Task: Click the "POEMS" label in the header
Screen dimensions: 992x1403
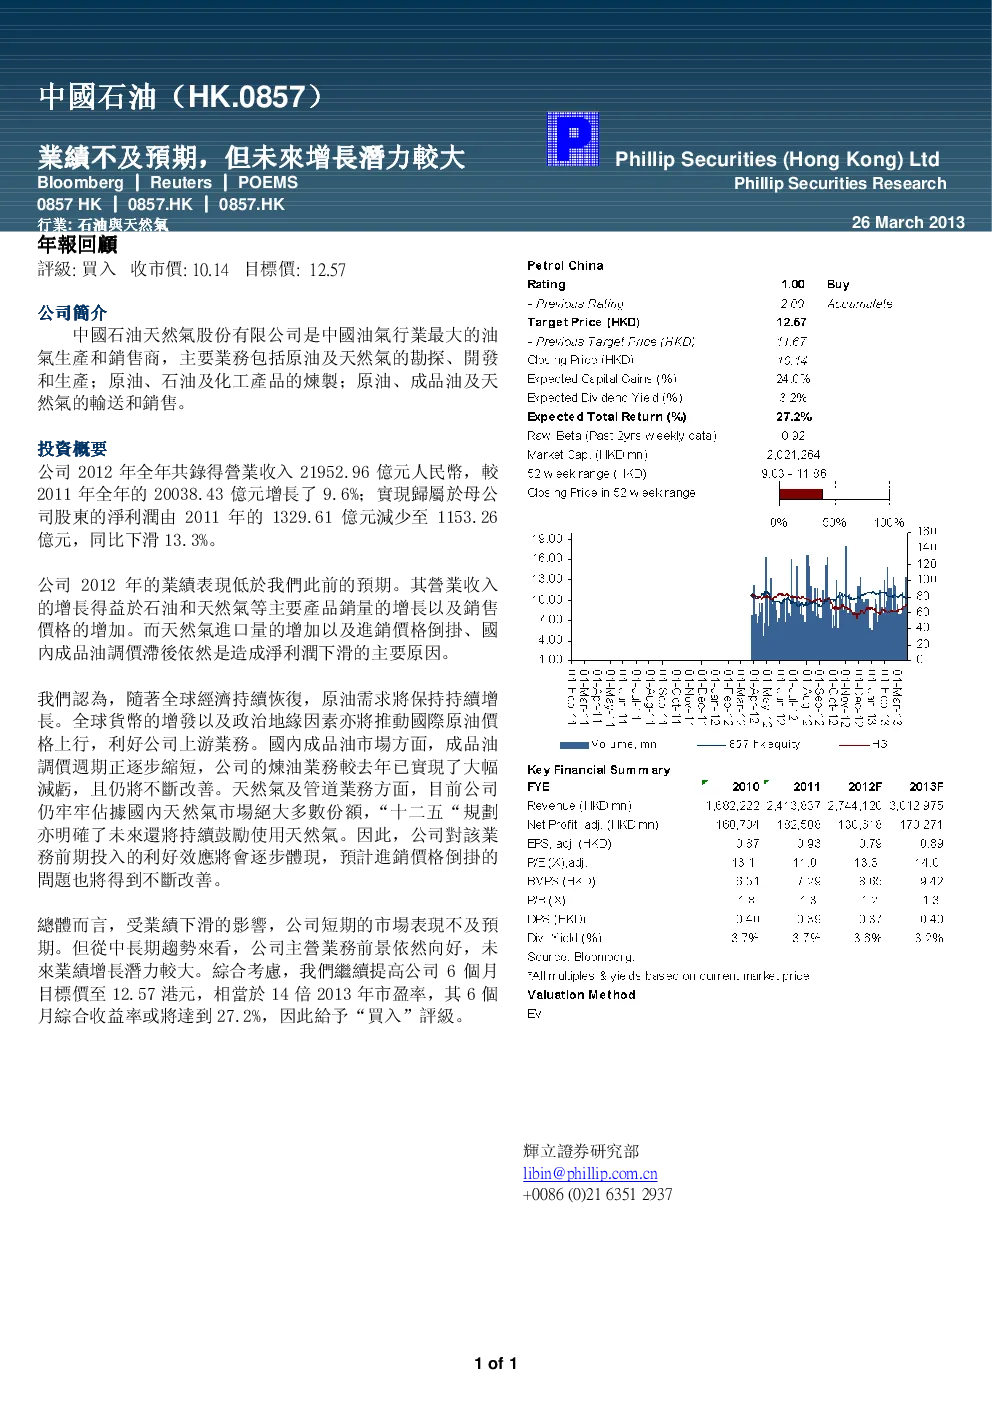Action: (x=268, y=182)
